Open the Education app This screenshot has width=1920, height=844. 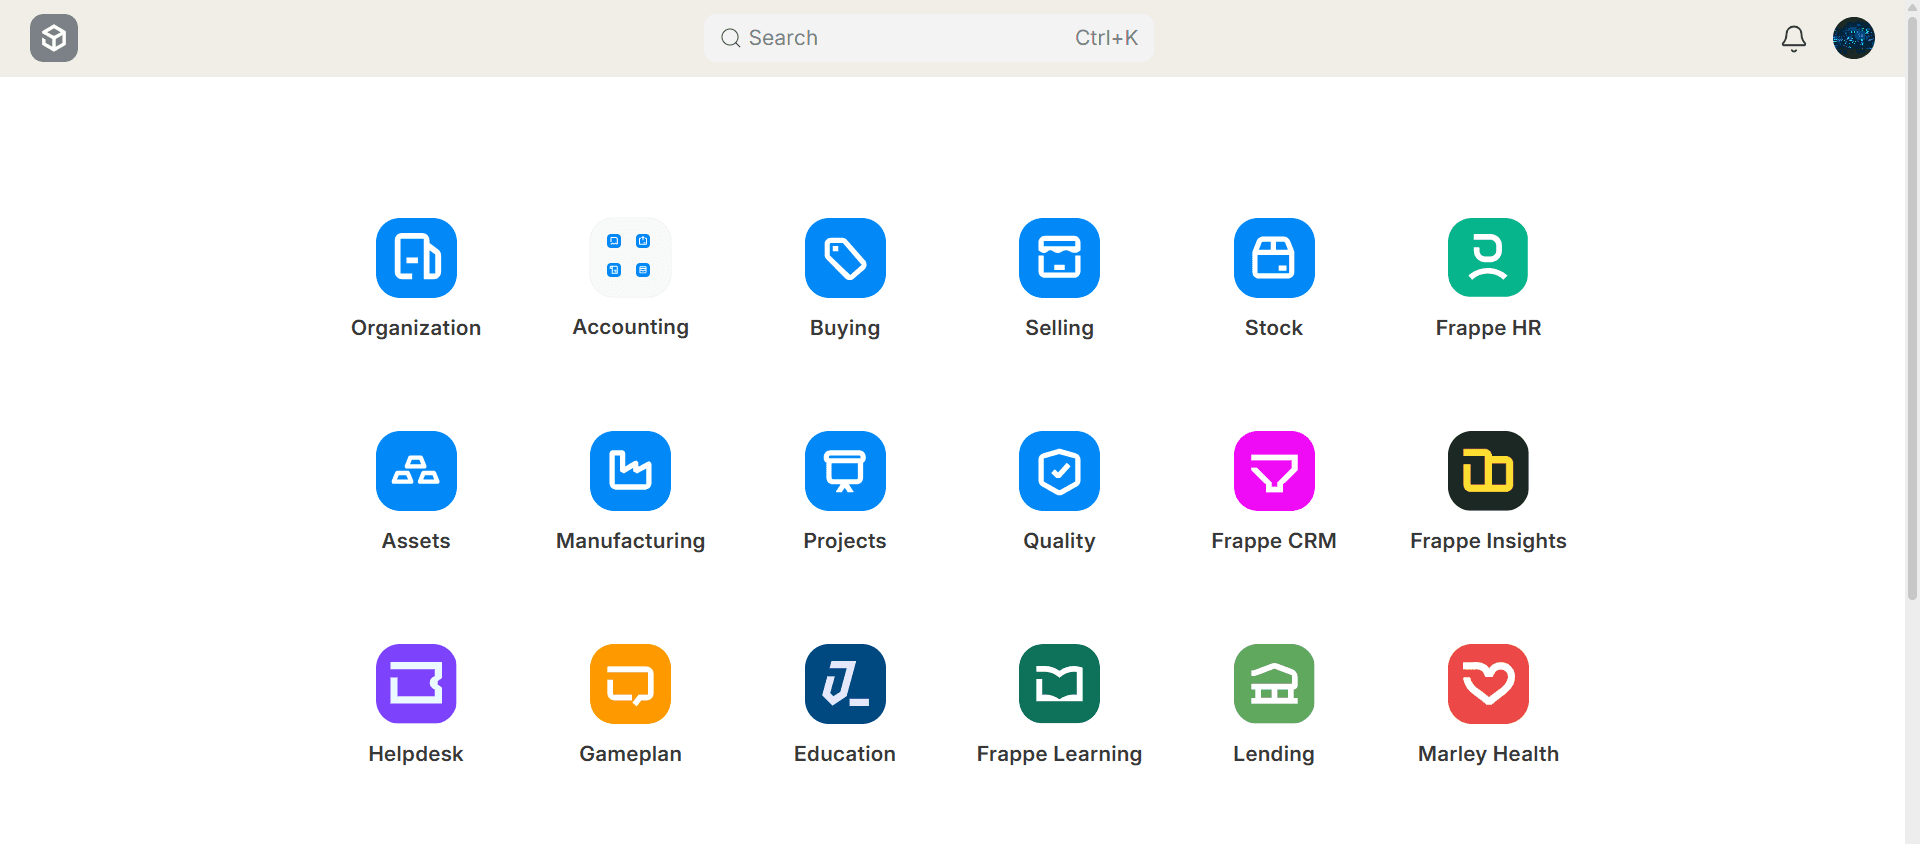845,684
